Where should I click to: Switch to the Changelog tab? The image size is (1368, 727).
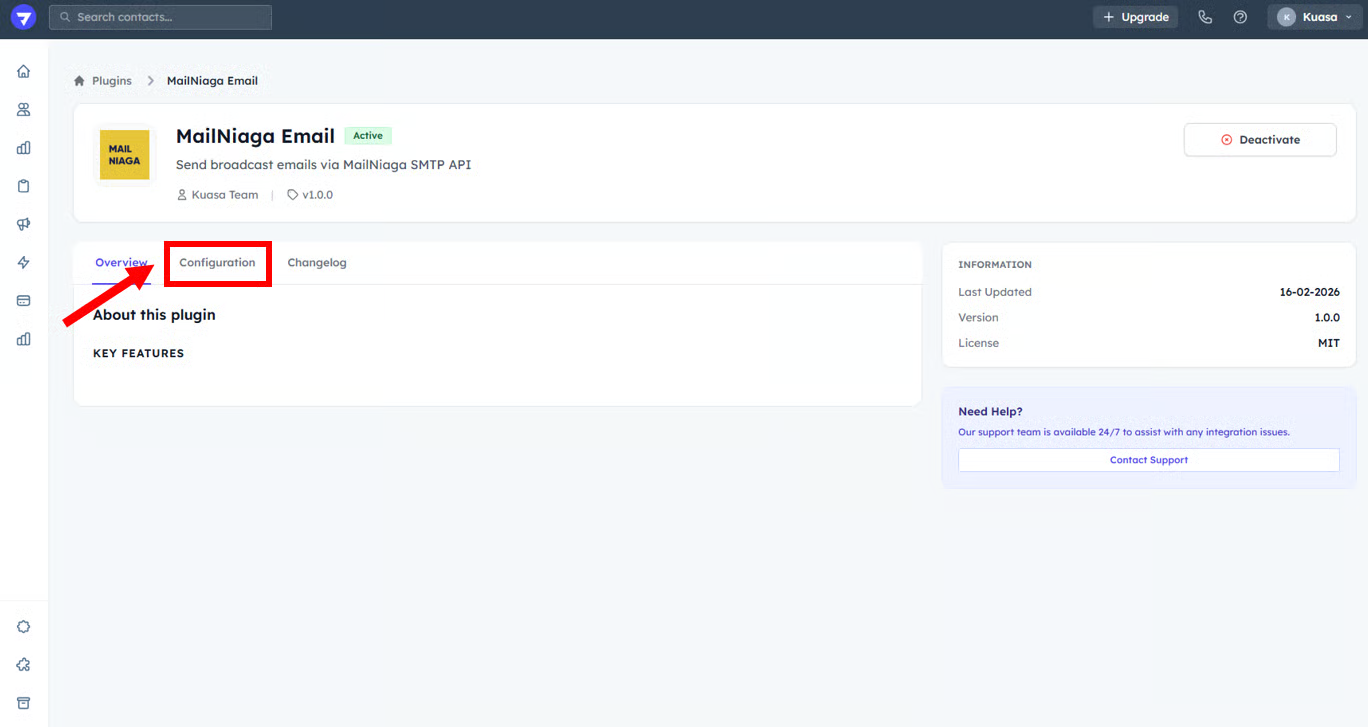(317, 263)
